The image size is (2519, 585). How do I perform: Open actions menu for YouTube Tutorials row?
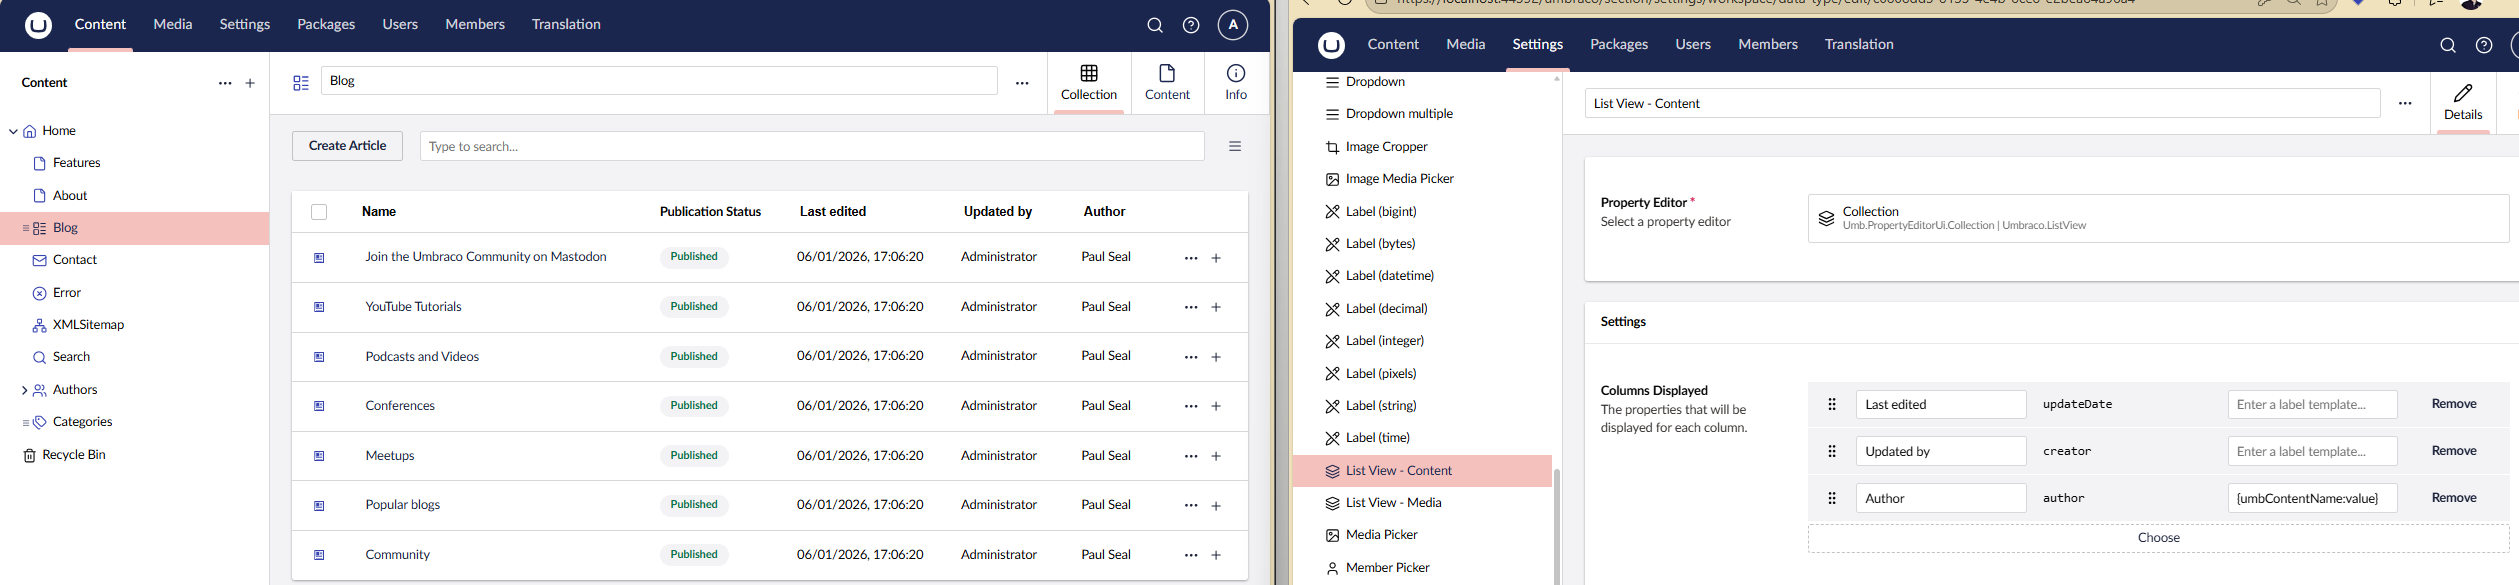(1190, 307)
